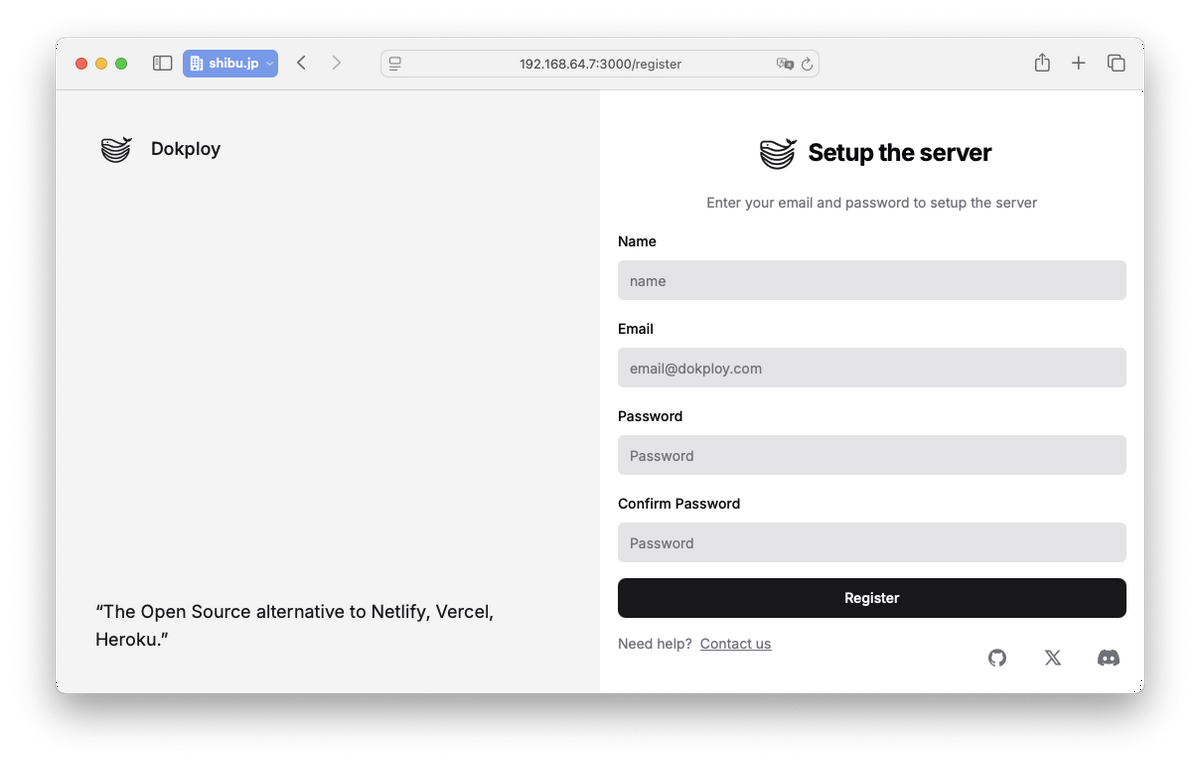Click the Password field label above its input
1200x767 pixels.
coord(650,416)
